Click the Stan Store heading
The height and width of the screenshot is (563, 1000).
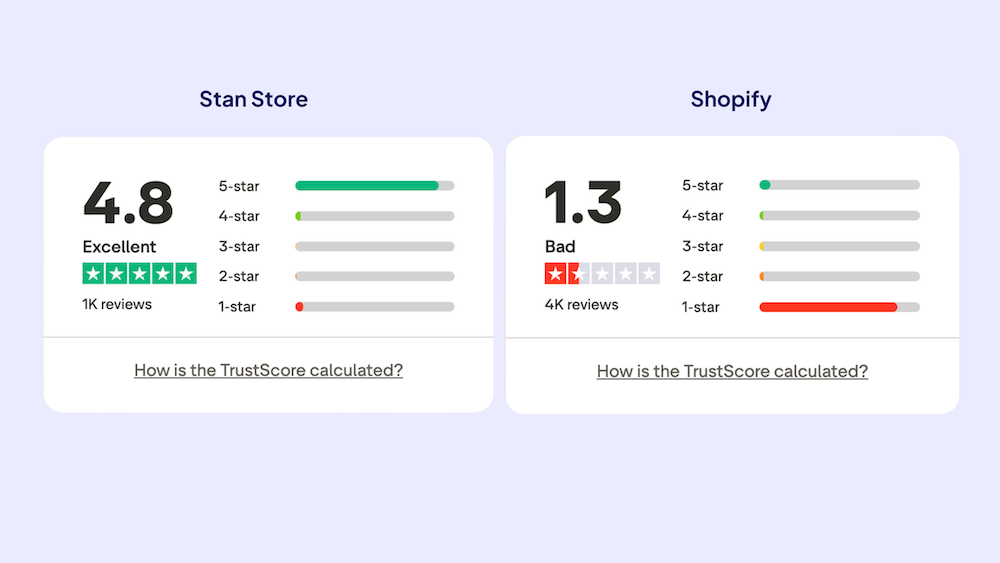coord(254,99)
